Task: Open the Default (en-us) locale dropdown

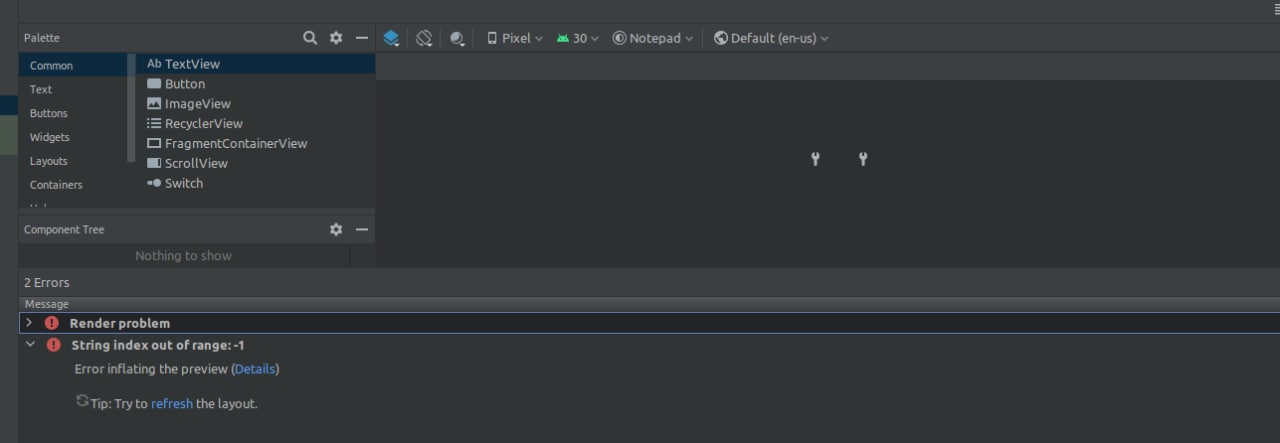Action: [771, 38]
